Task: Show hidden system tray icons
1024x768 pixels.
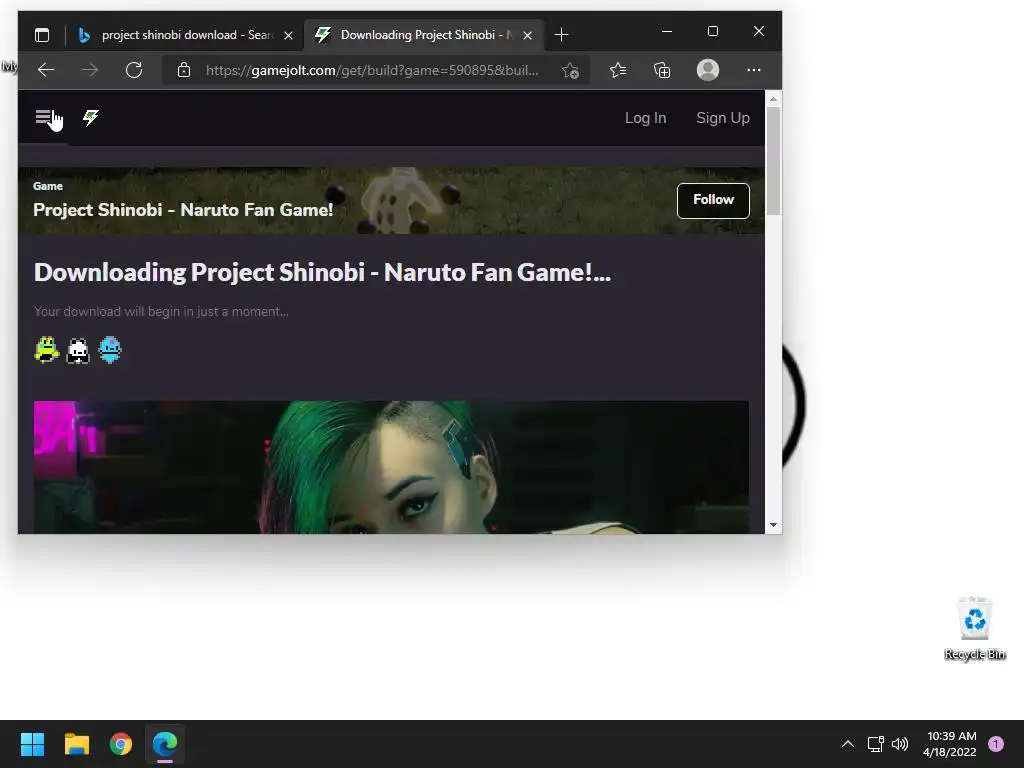Action: (848, 744)
